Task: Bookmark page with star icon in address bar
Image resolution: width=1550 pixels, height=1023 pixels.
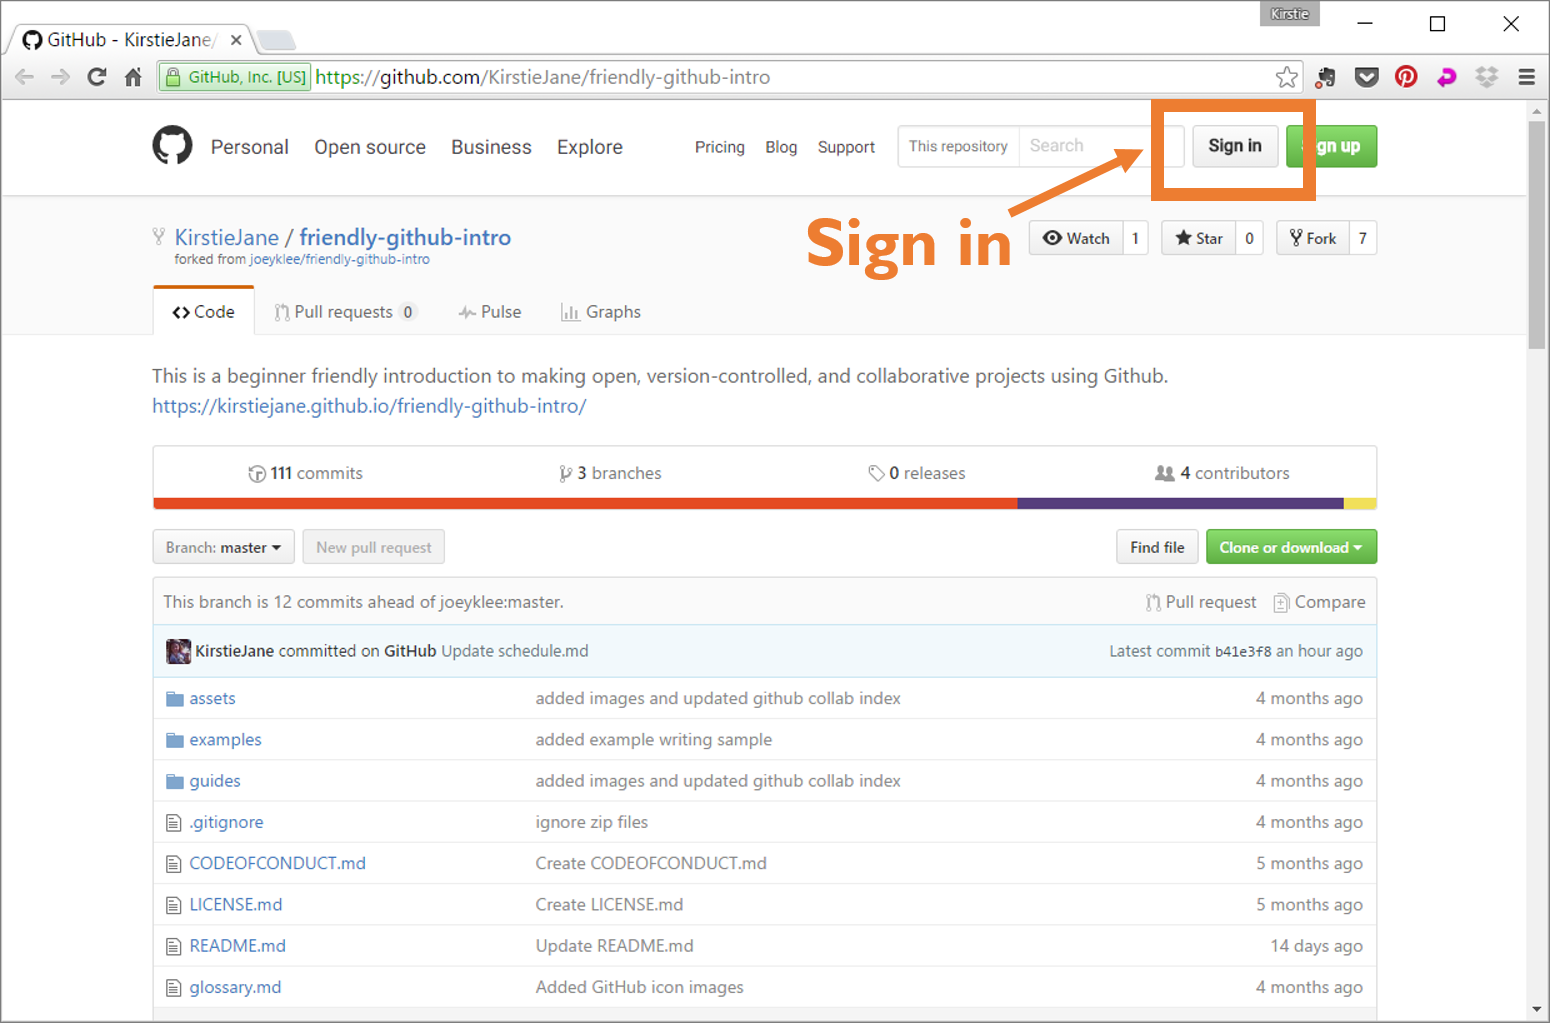Action: click(x=1286, y=77)
